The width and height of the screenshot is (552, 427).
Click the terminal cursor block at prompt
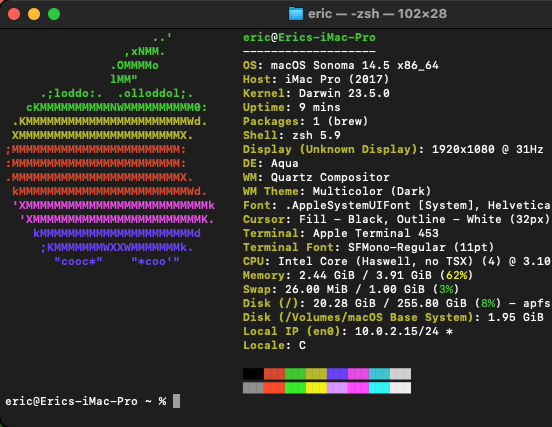(176, 401)
